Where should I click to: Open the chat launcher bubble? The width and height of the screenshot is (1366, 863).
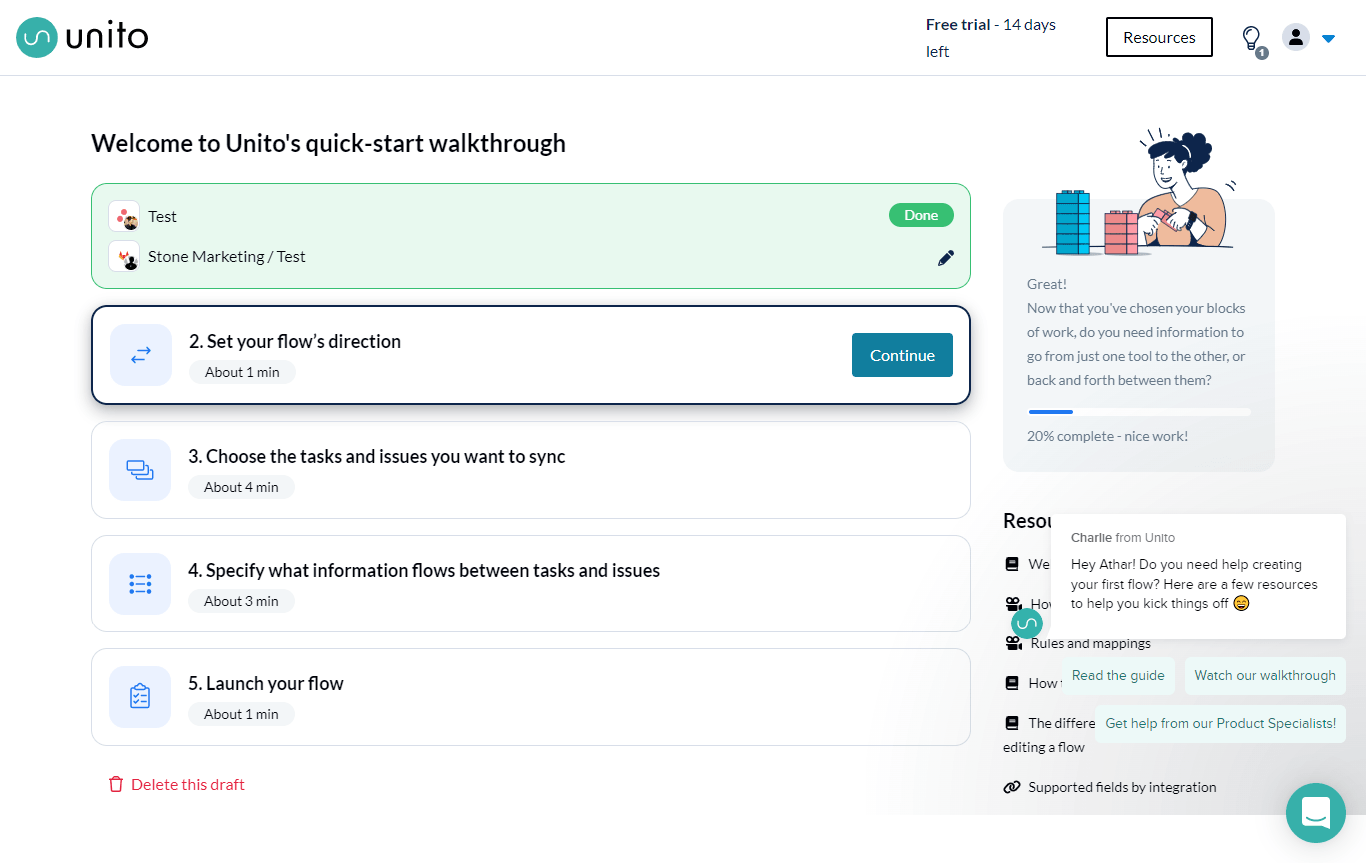pyautogui.click(x=1316, y=813)
